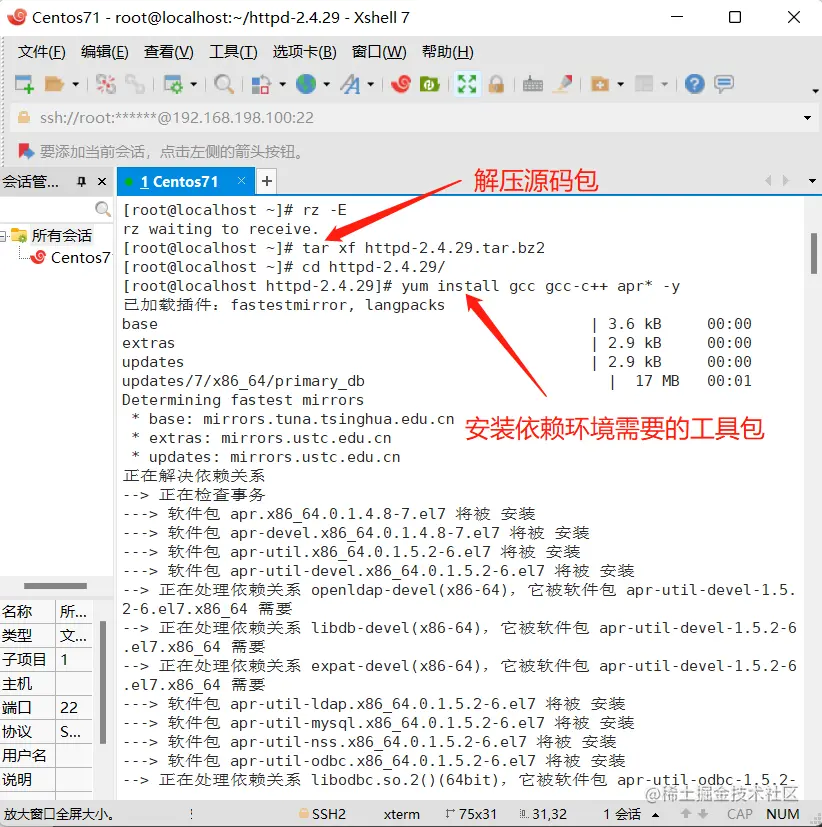The height and width of the screenshot is (827, 822).
Task: Click the keyboard mapping toolbar icon
Action: pyautogui.click(x=533, y=84)
